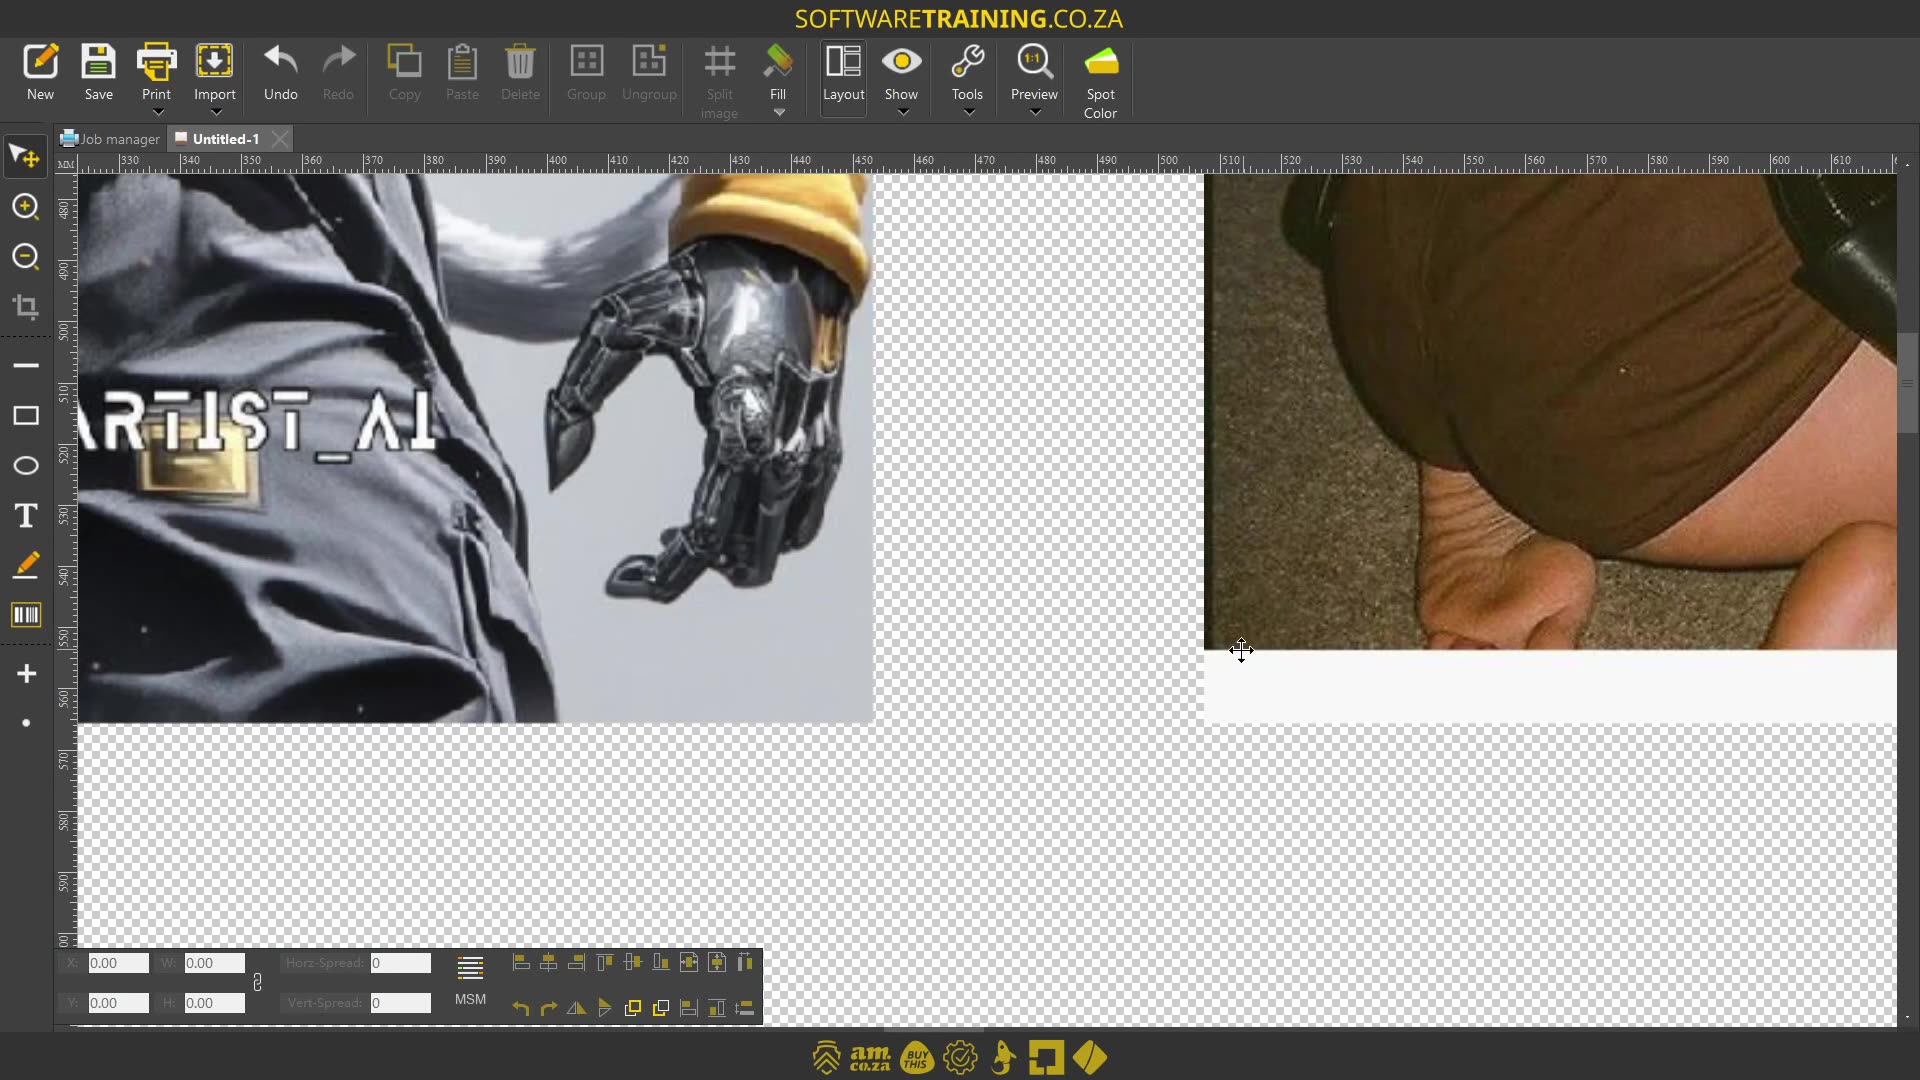This screenshot has height=1080, width=1920.
Task: Click the Tools wrench icon
Action: 967,62
